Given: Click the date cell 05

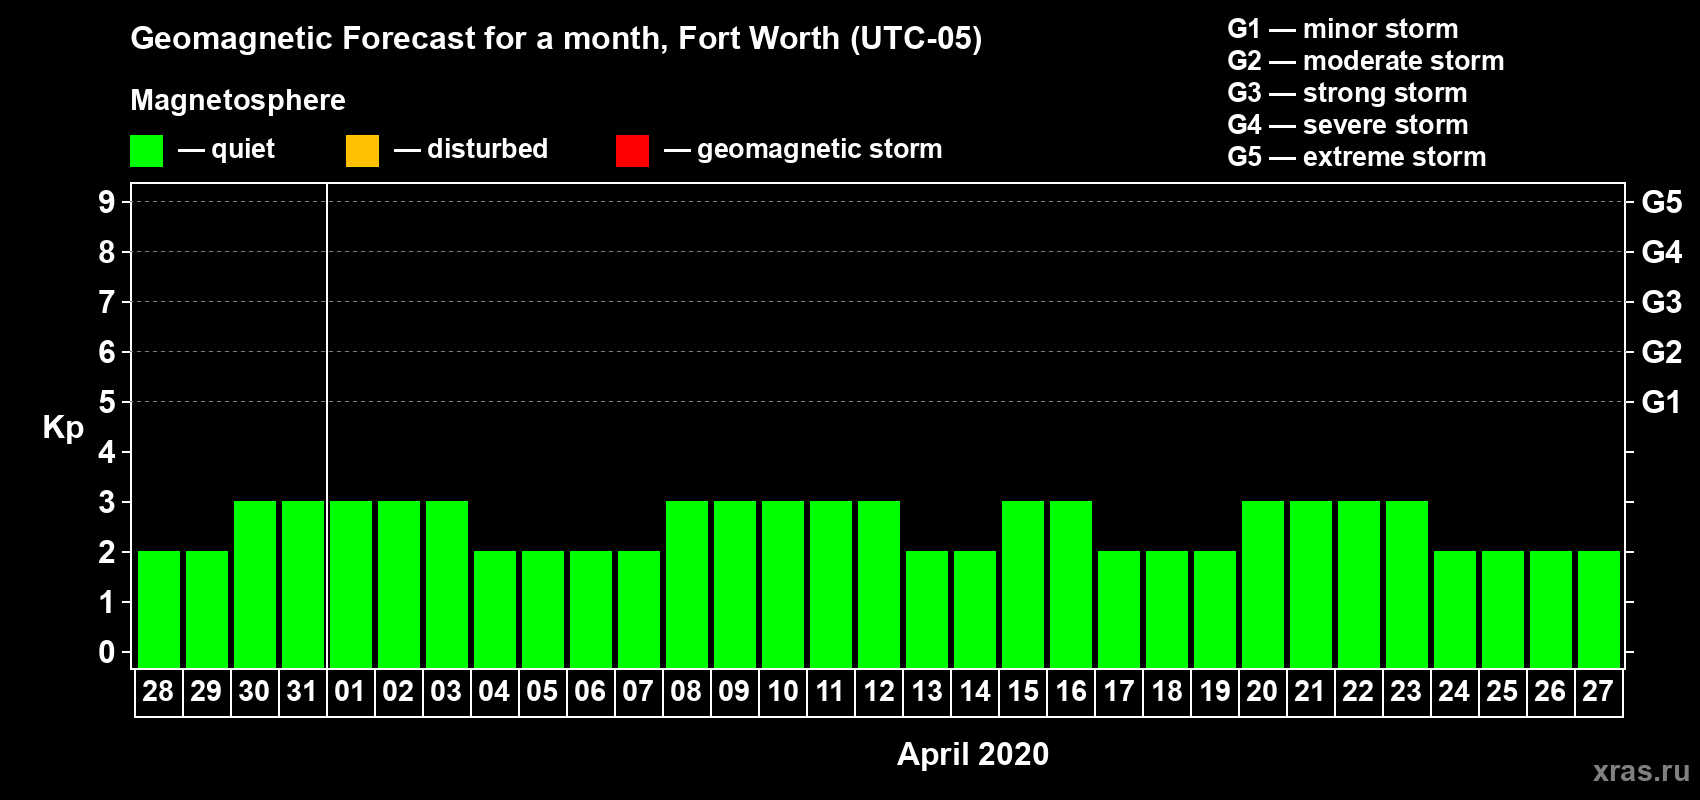Looking at the screenshot, I should pos(542,692).
